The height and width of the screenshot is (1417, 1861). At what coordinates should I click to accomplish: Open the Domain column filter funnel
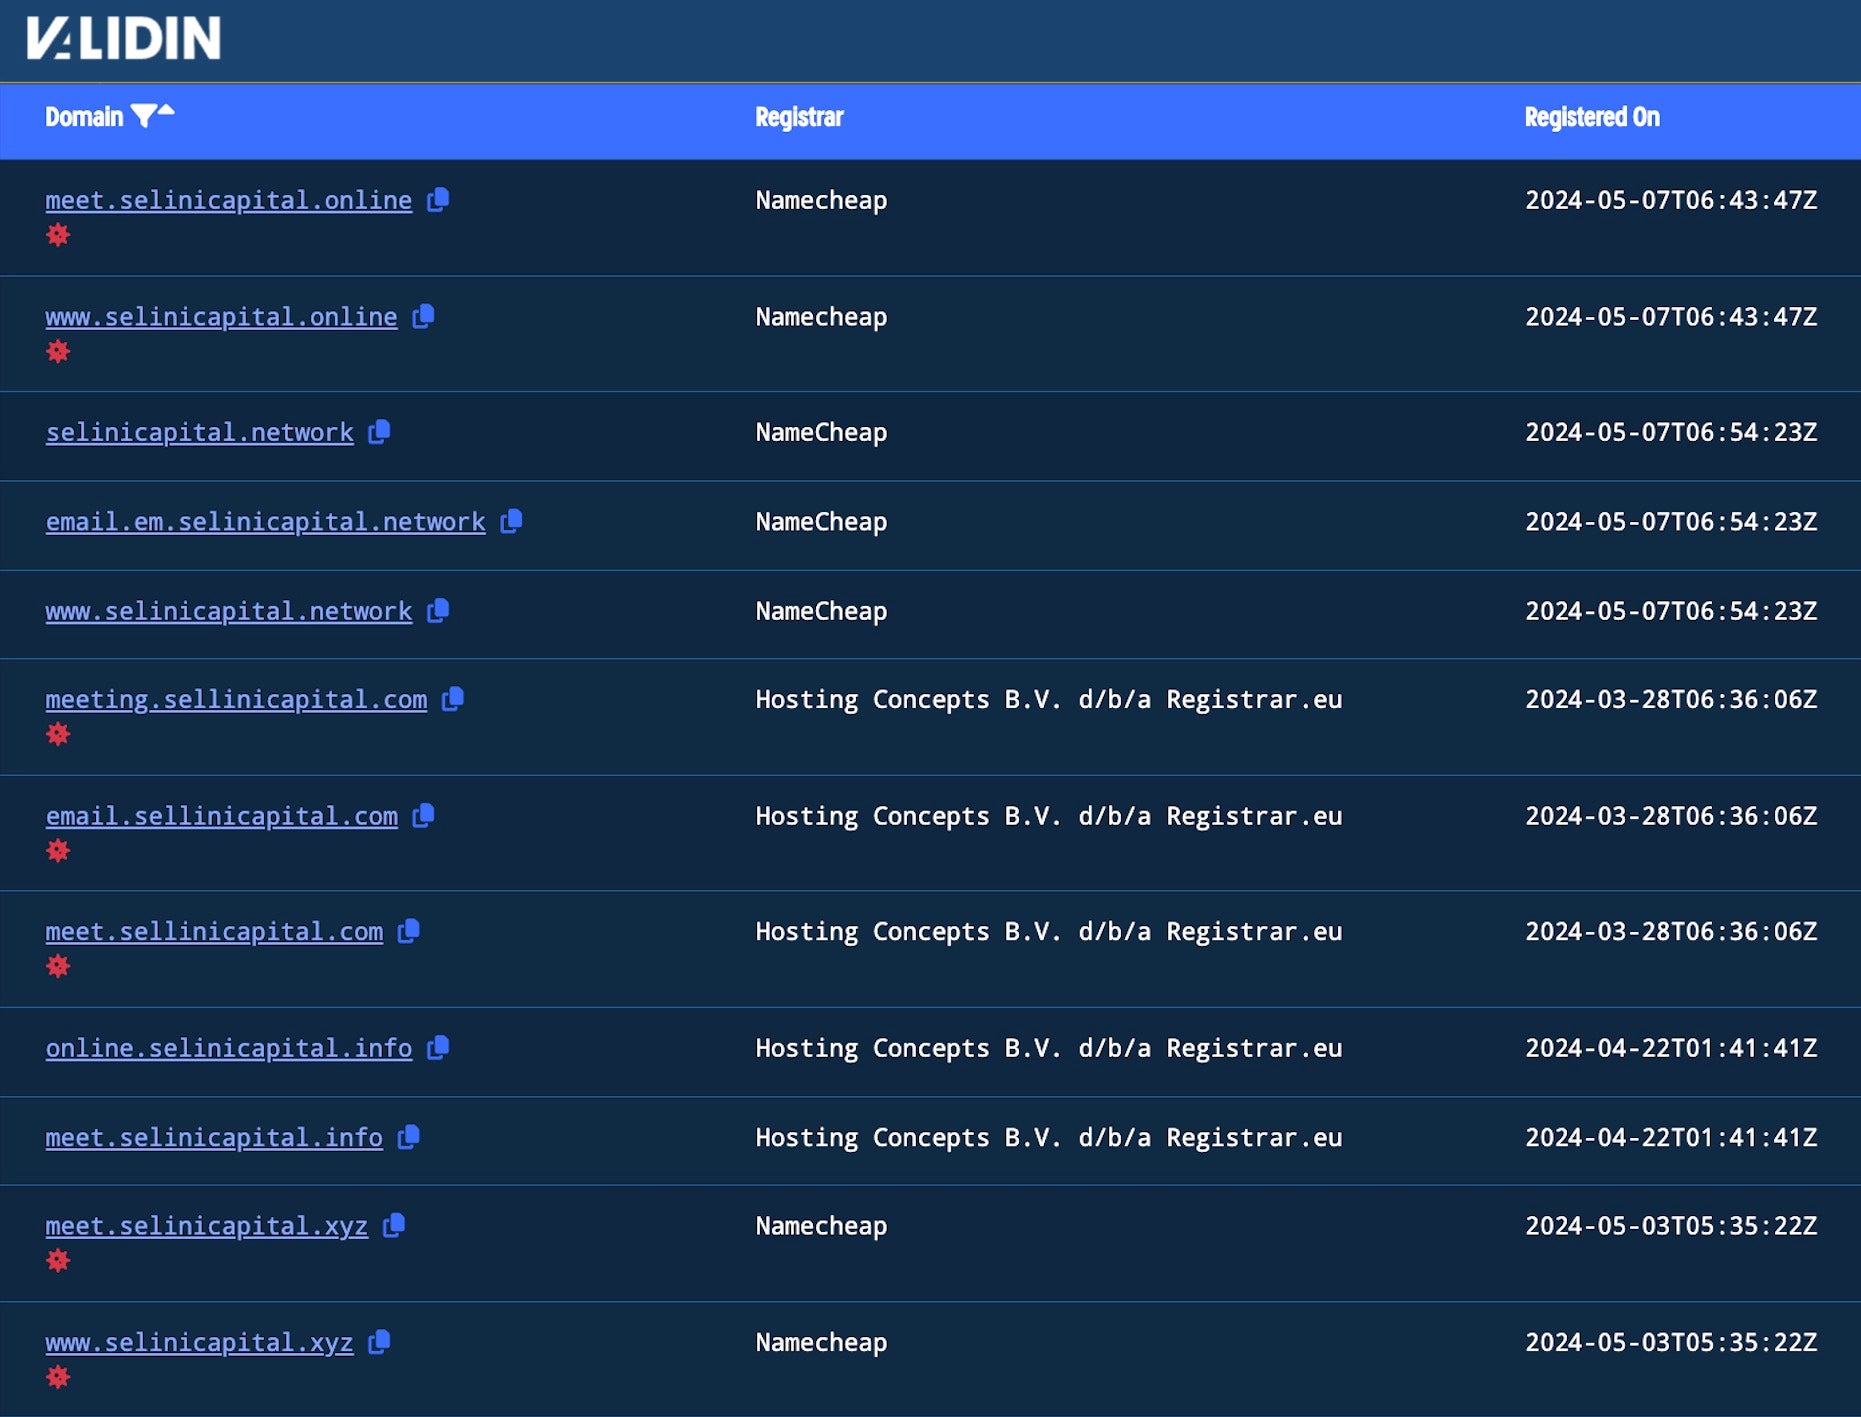tap(143, 117)
